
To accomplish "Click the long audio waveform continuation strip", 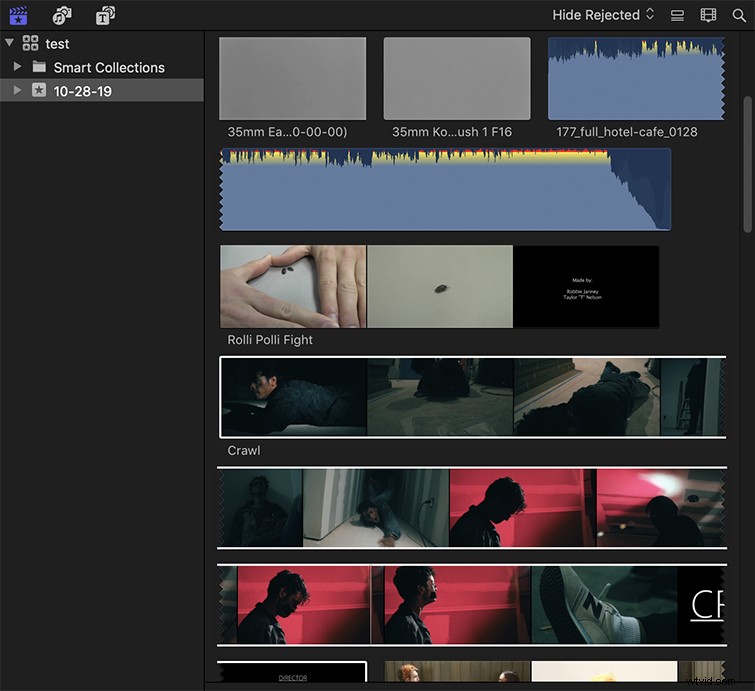I will 445,189.
